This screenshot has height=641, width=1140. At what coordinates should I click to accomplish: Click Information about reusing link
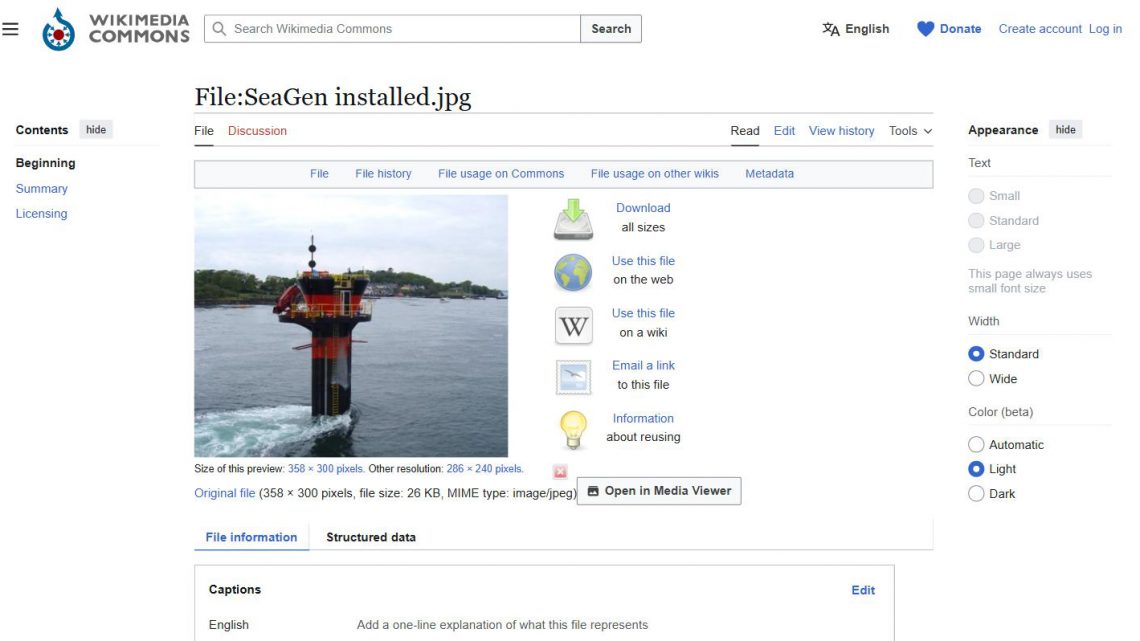(x=643, y=419)
